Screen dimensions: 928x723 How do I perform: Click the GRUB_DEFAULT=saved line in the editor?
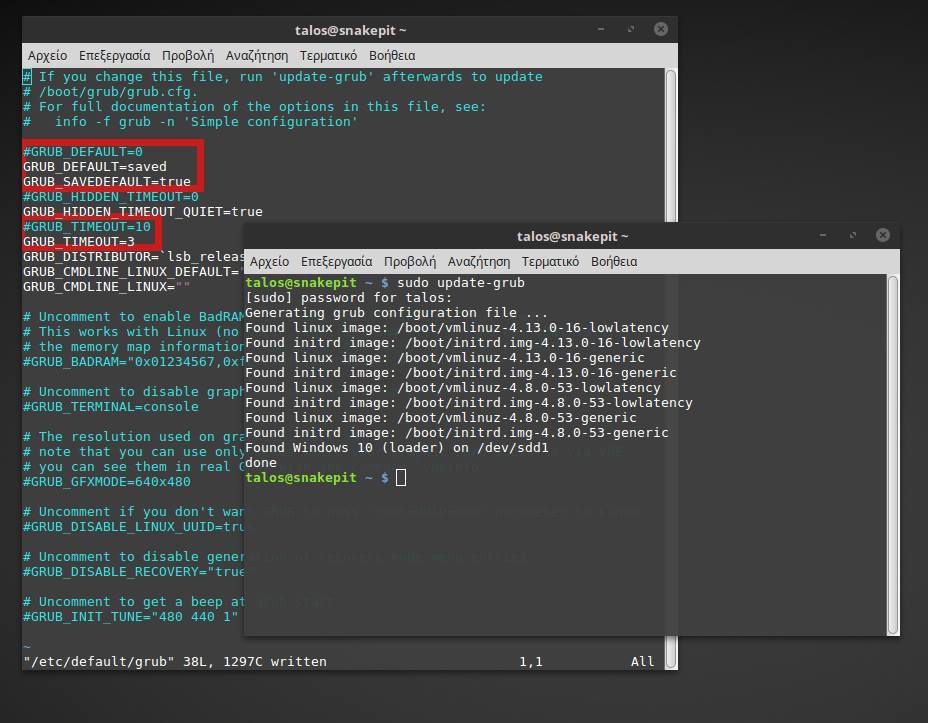[95, 166]
